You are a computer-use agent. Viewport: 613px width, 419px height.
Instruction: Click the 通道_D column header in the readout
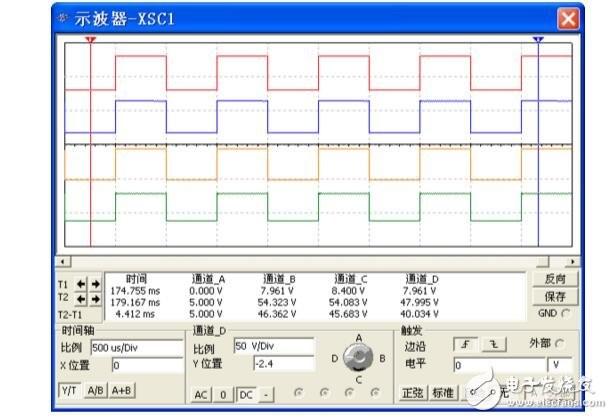point(422,279)
